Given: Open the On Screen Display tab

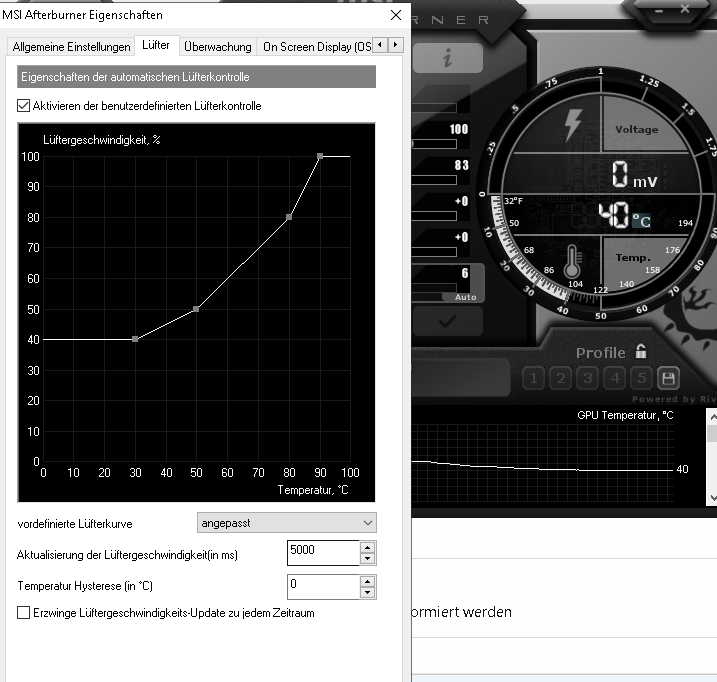Looking at the screenshot, I should tap(317, 47).
